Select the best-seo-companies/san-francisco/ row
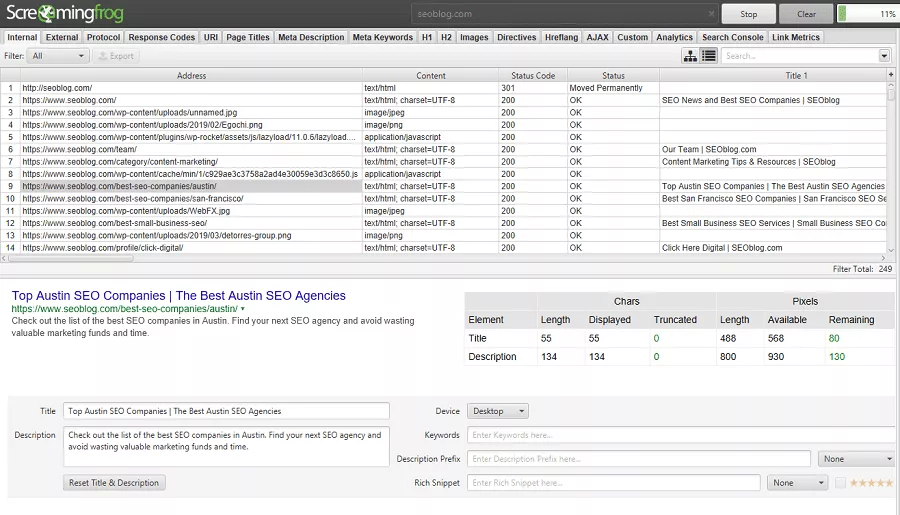Viewport: 900px width, 515px height. [x=444, y=199]
